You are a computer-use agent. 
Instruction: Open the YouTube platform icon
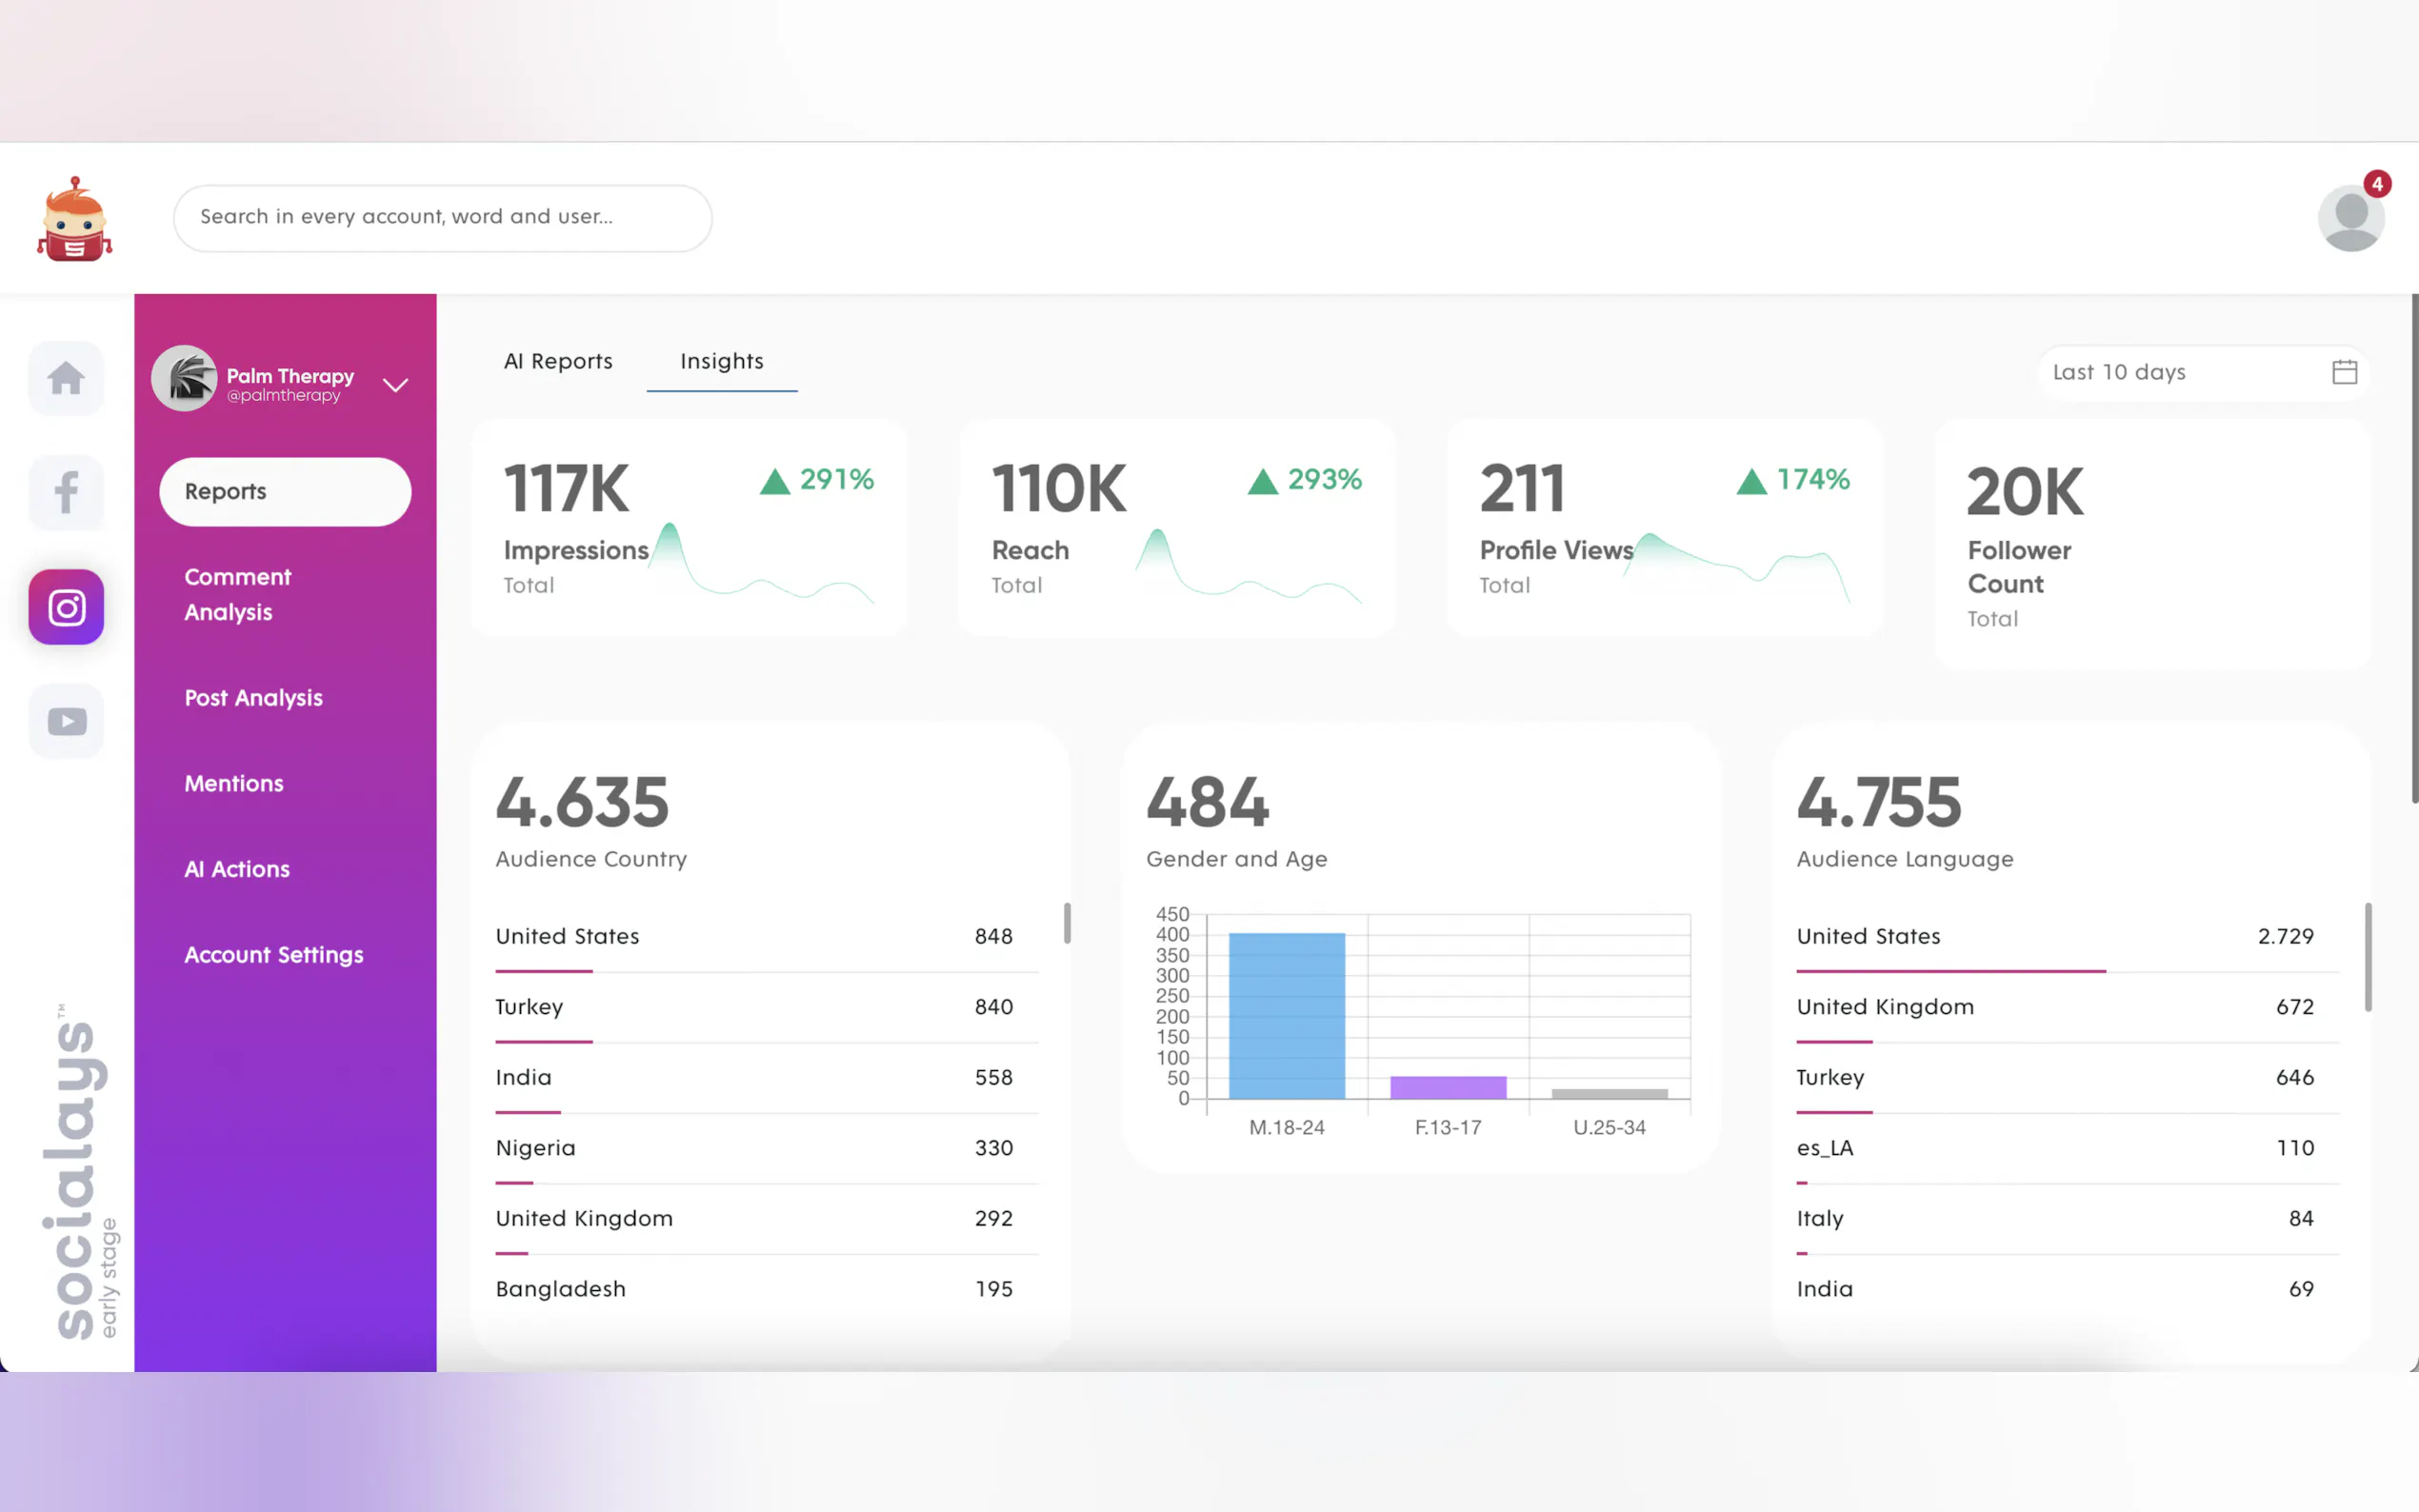pos(66,721)
